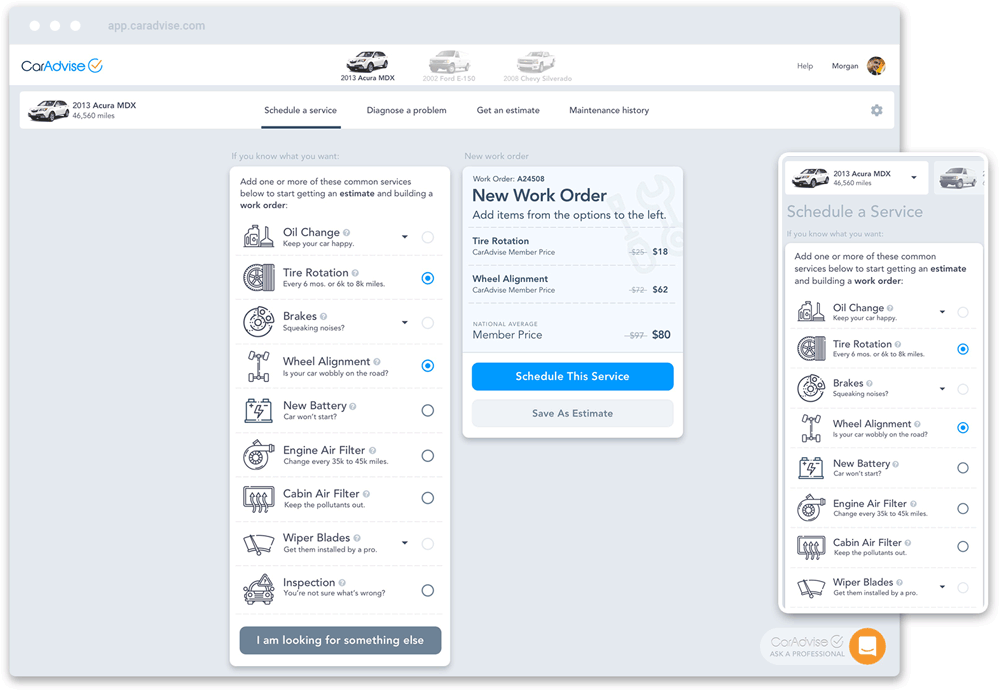Toggle Tire Rotation radio in mobile panel
This screenshot has height=690, width=1000.
963,349
